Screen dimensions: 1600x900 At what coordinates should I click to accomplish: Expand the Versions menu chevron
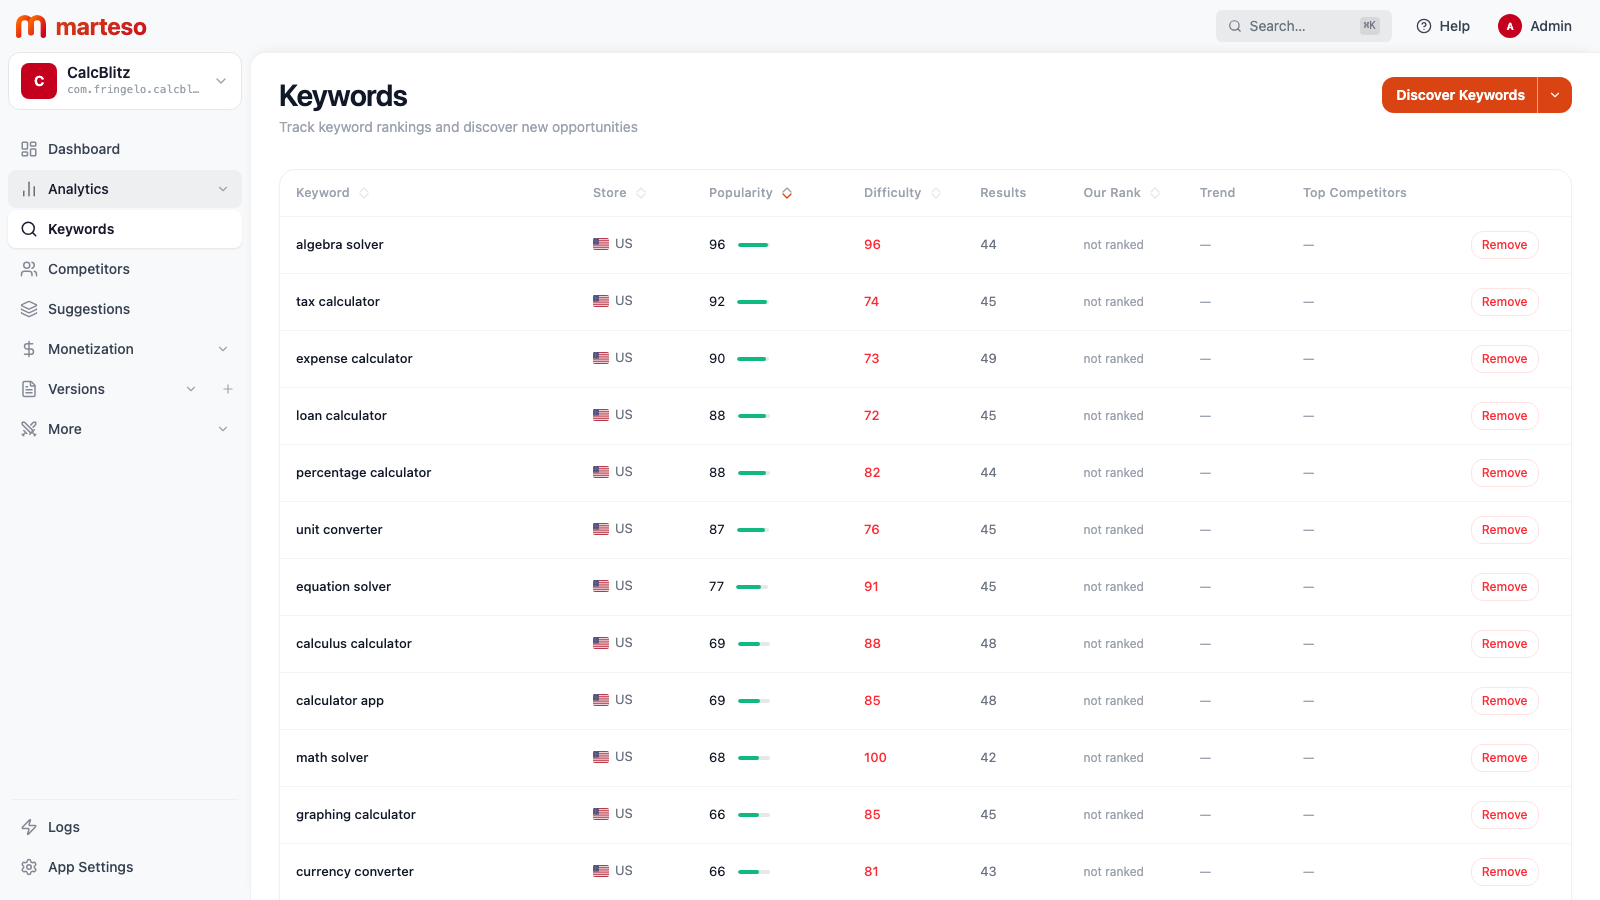[191, 389]
